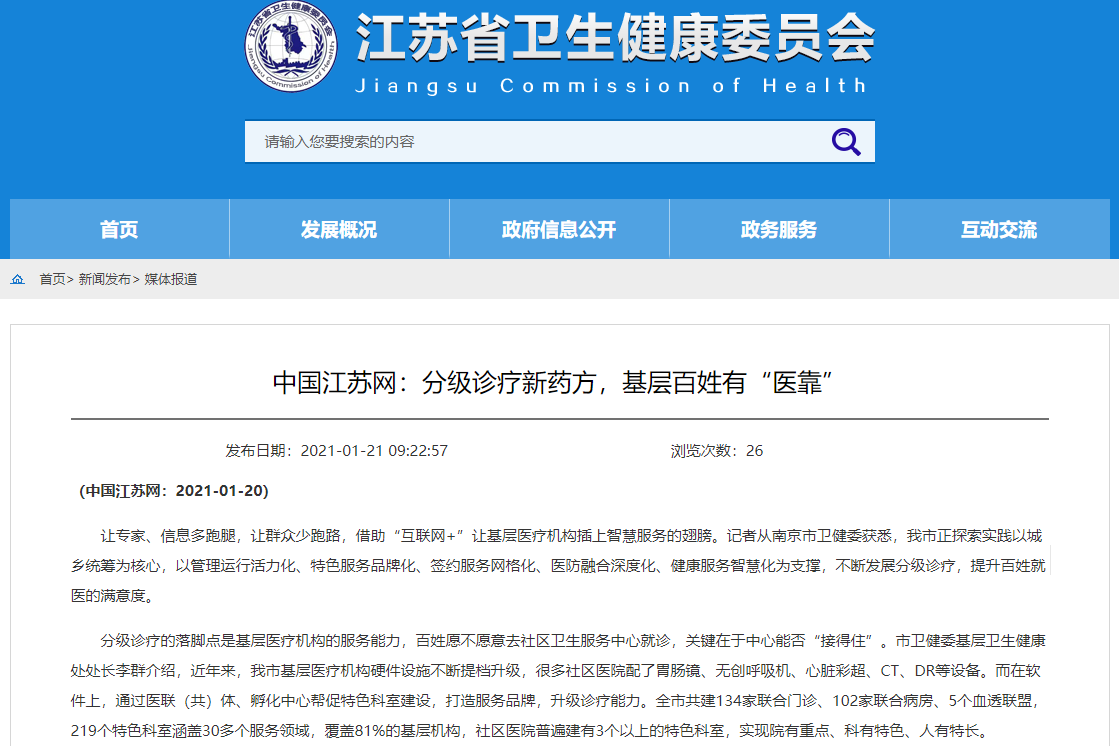Navigate to 新闻发布 in the breadcrumb
The width and height of the screenshot is (1119, 746).
[104, 280]
